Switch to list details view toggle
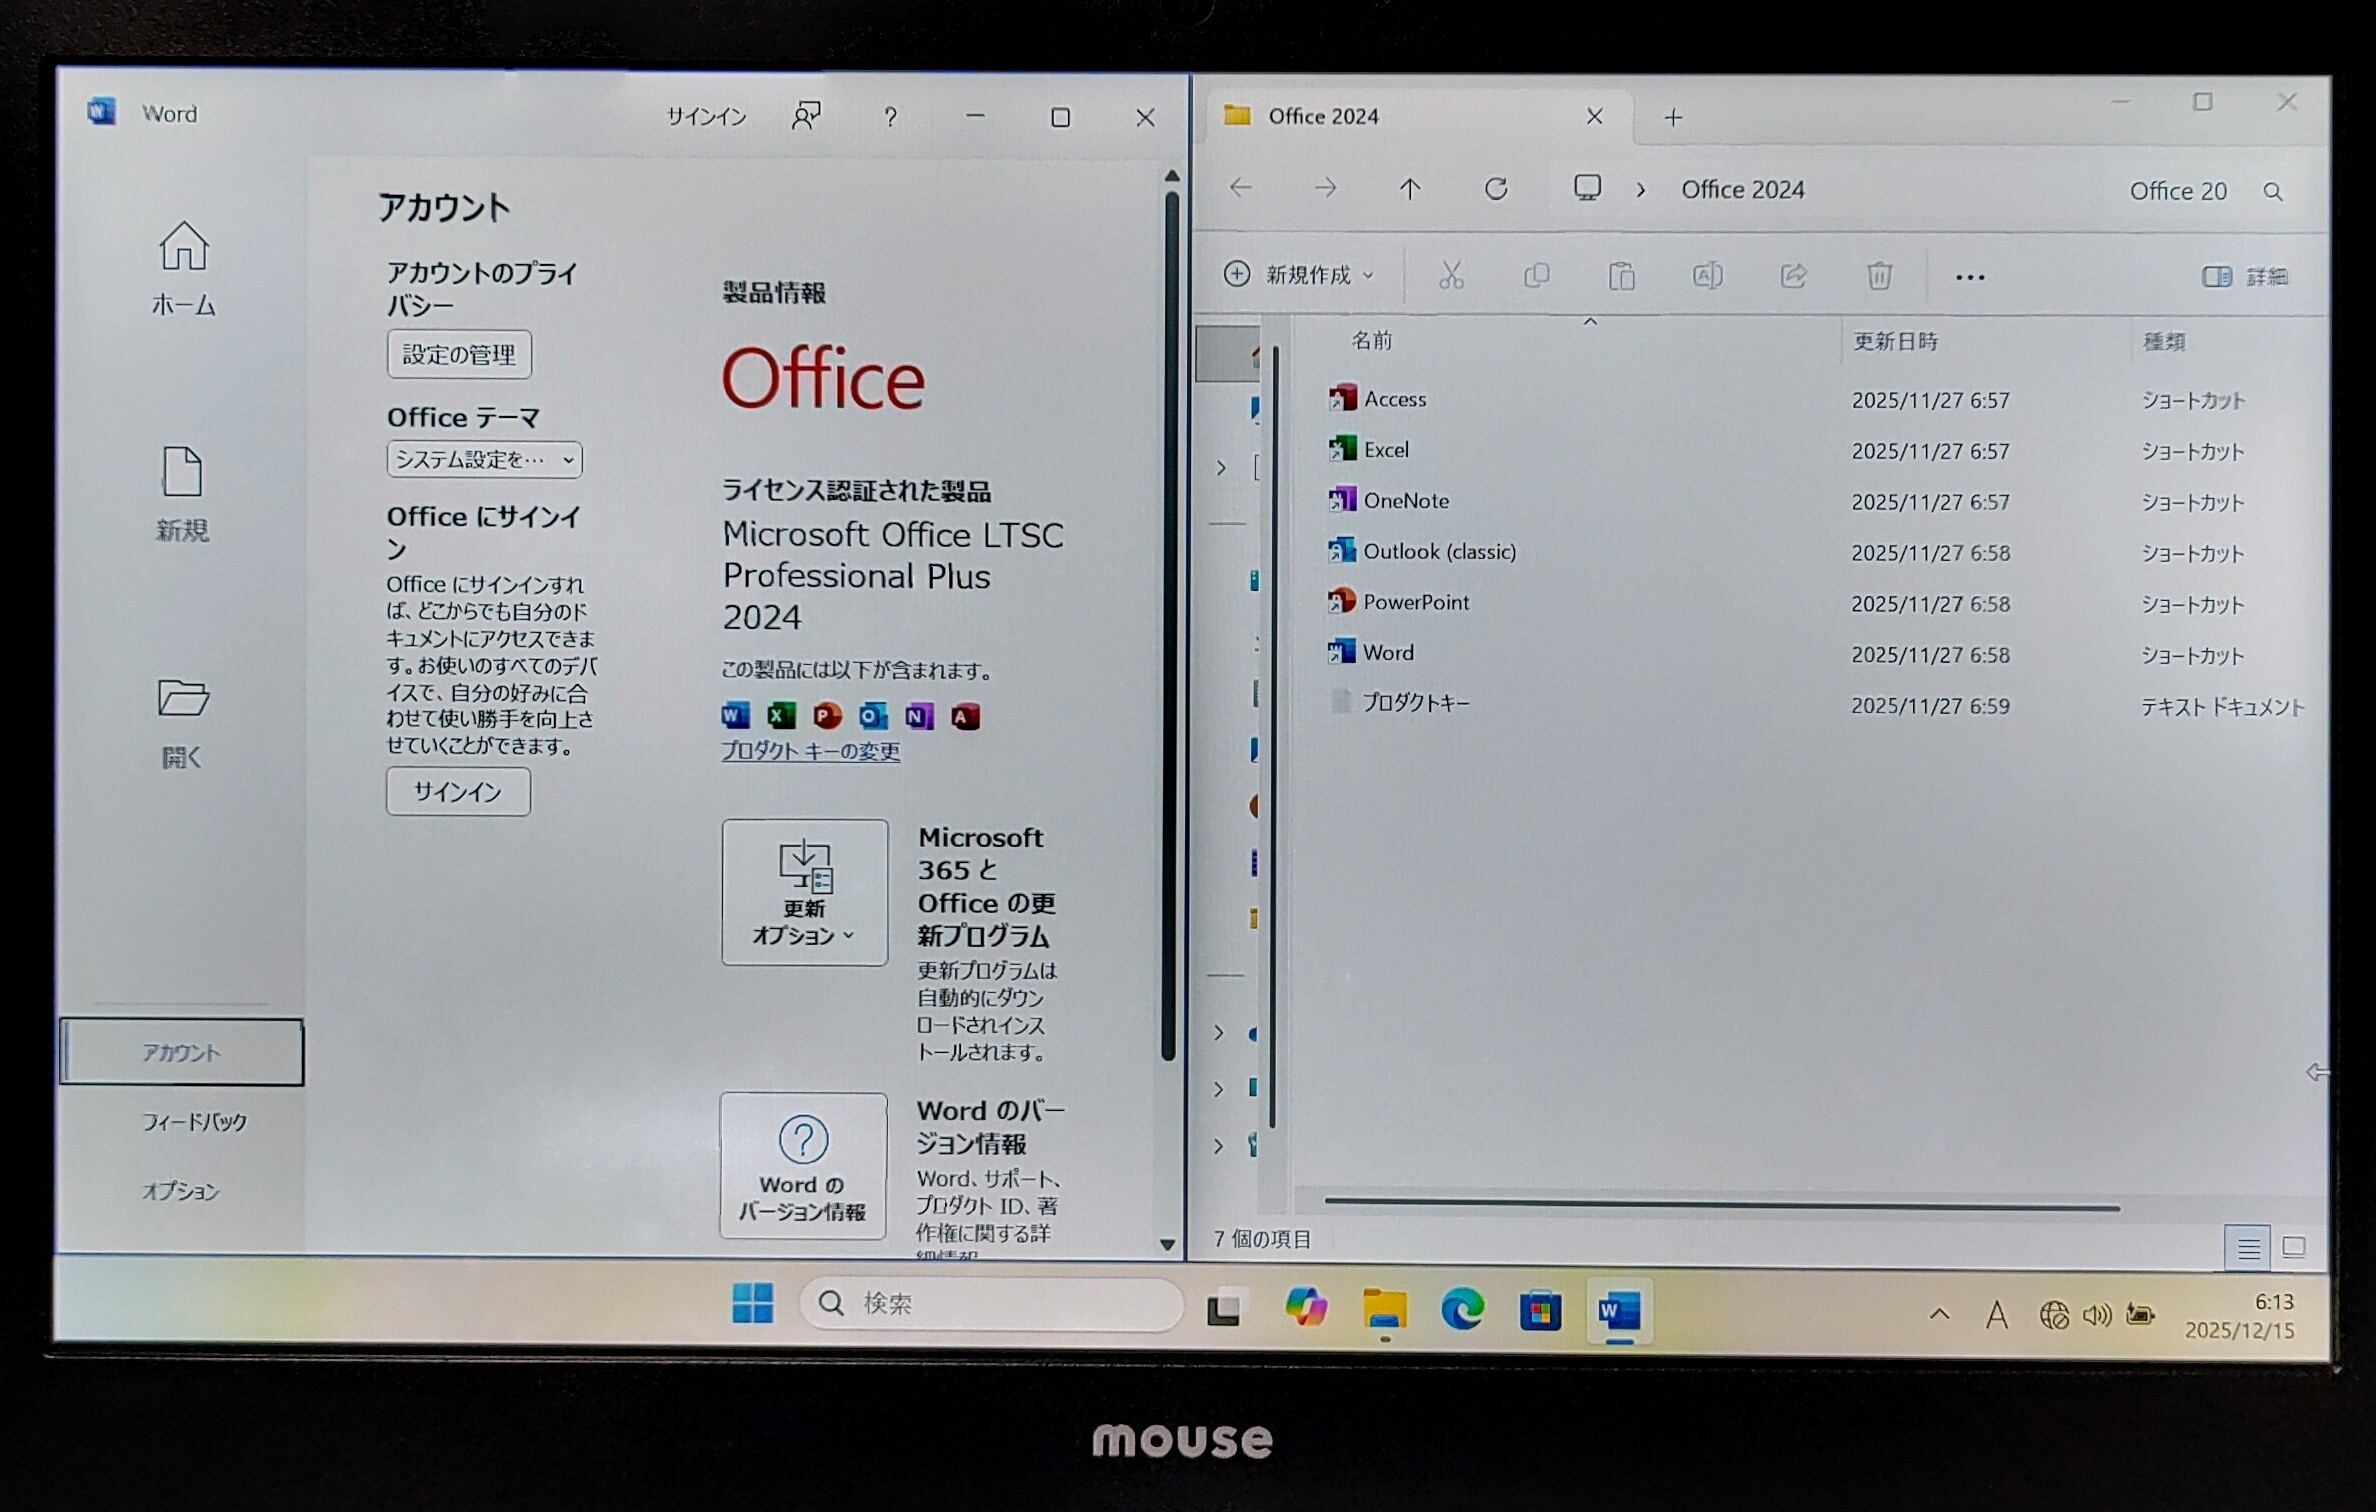2376x1512 pixels. tap(2247, 1248)
